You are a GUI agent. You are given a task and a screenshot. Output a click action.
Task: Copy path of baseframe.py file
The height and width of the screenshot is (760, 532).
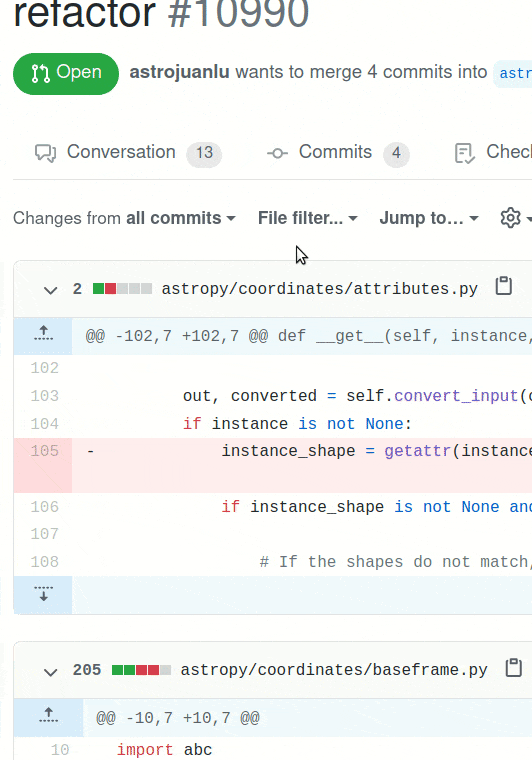(513, 667)
